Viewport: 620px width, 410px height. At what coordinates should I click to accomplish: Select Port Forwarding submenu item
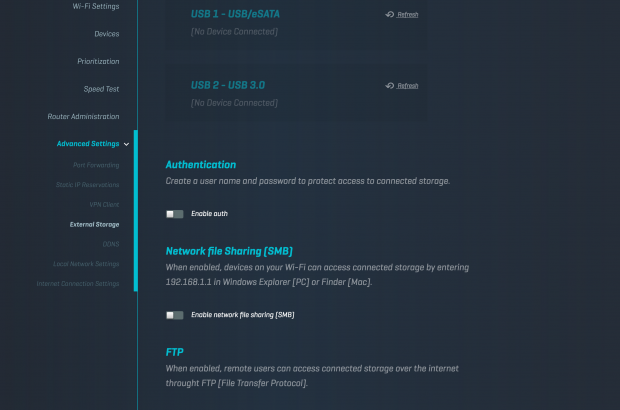[x=96, y=164]
